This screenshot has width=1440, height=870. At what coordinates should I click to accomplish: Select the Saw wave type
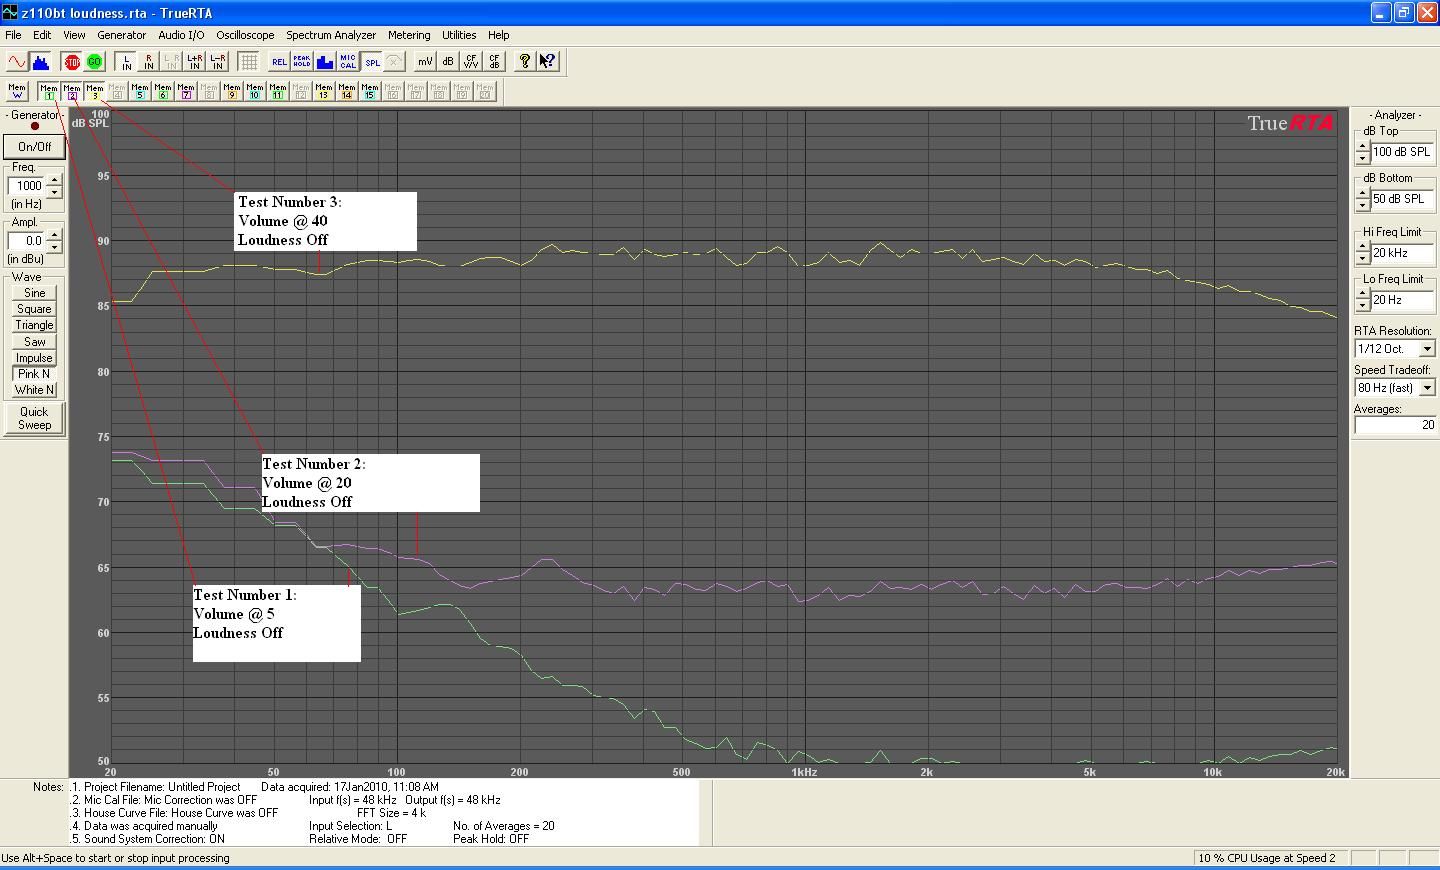[x=34, y=342]
